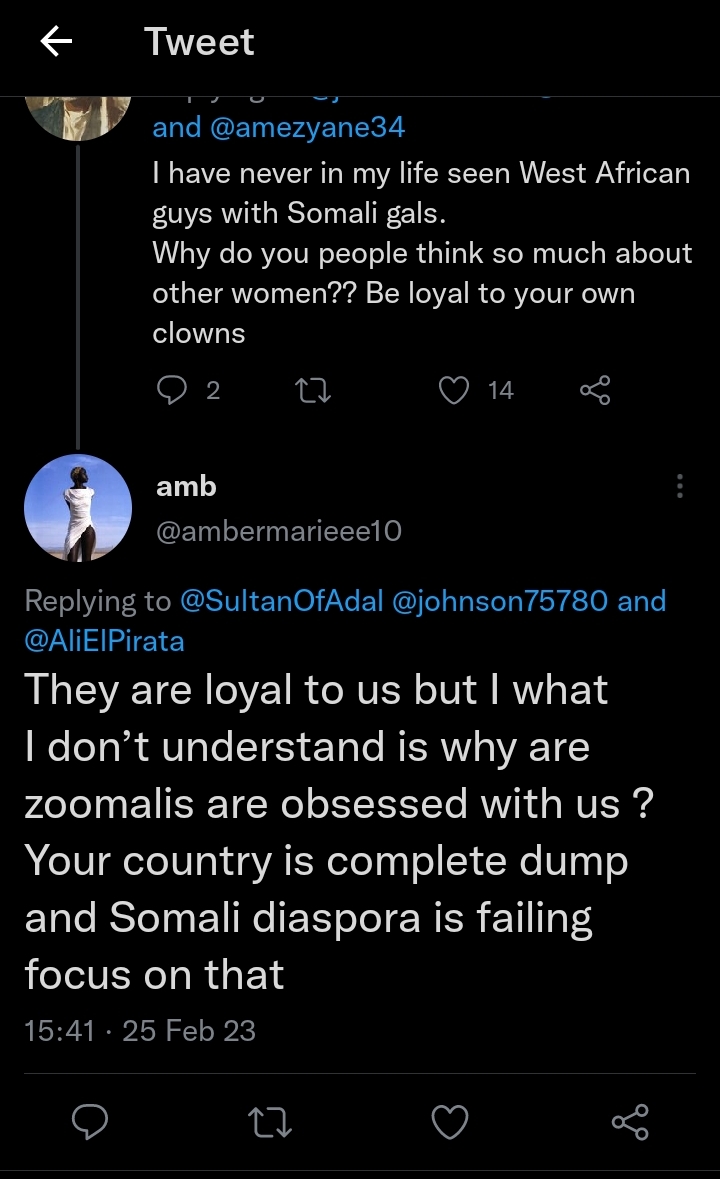Image resolution: width=720 pixels, height=1179 pixels.
Task: Open the upper reply text about West Africans
Action: [x=420, y=253]
